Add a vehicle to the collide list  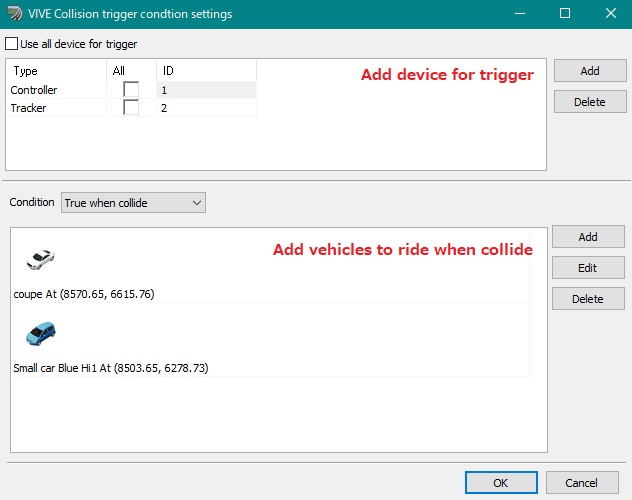[588, 237]
